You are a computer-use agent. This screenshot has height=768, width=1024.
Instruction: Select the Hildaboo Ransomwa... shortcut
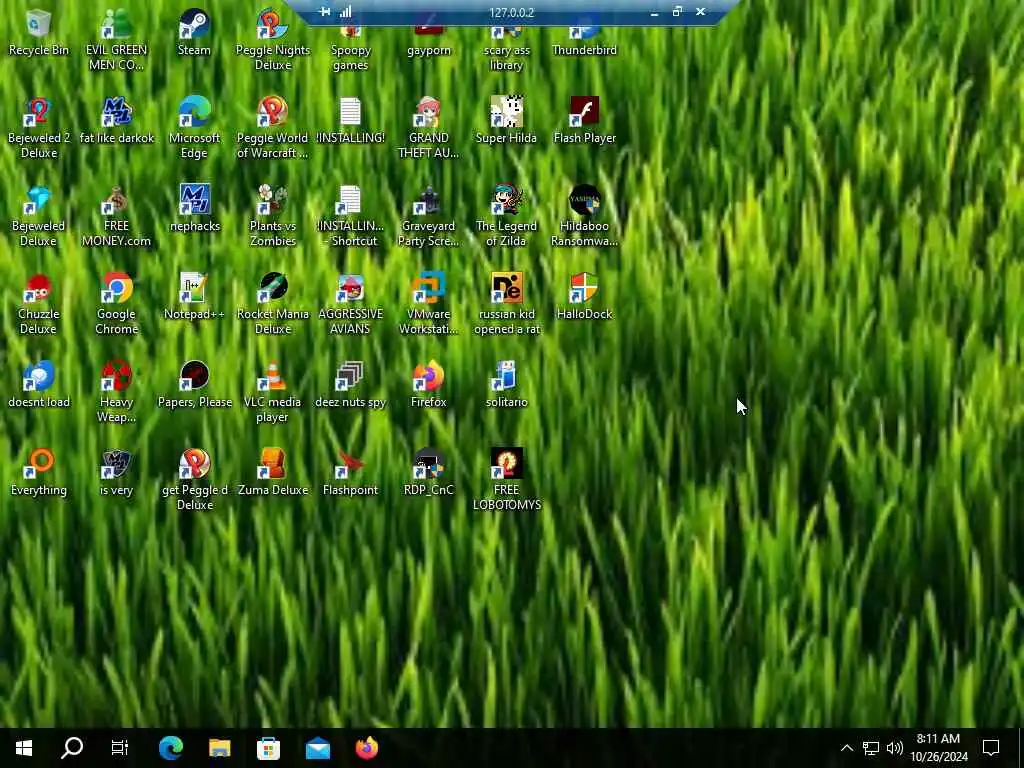[584, 216]
